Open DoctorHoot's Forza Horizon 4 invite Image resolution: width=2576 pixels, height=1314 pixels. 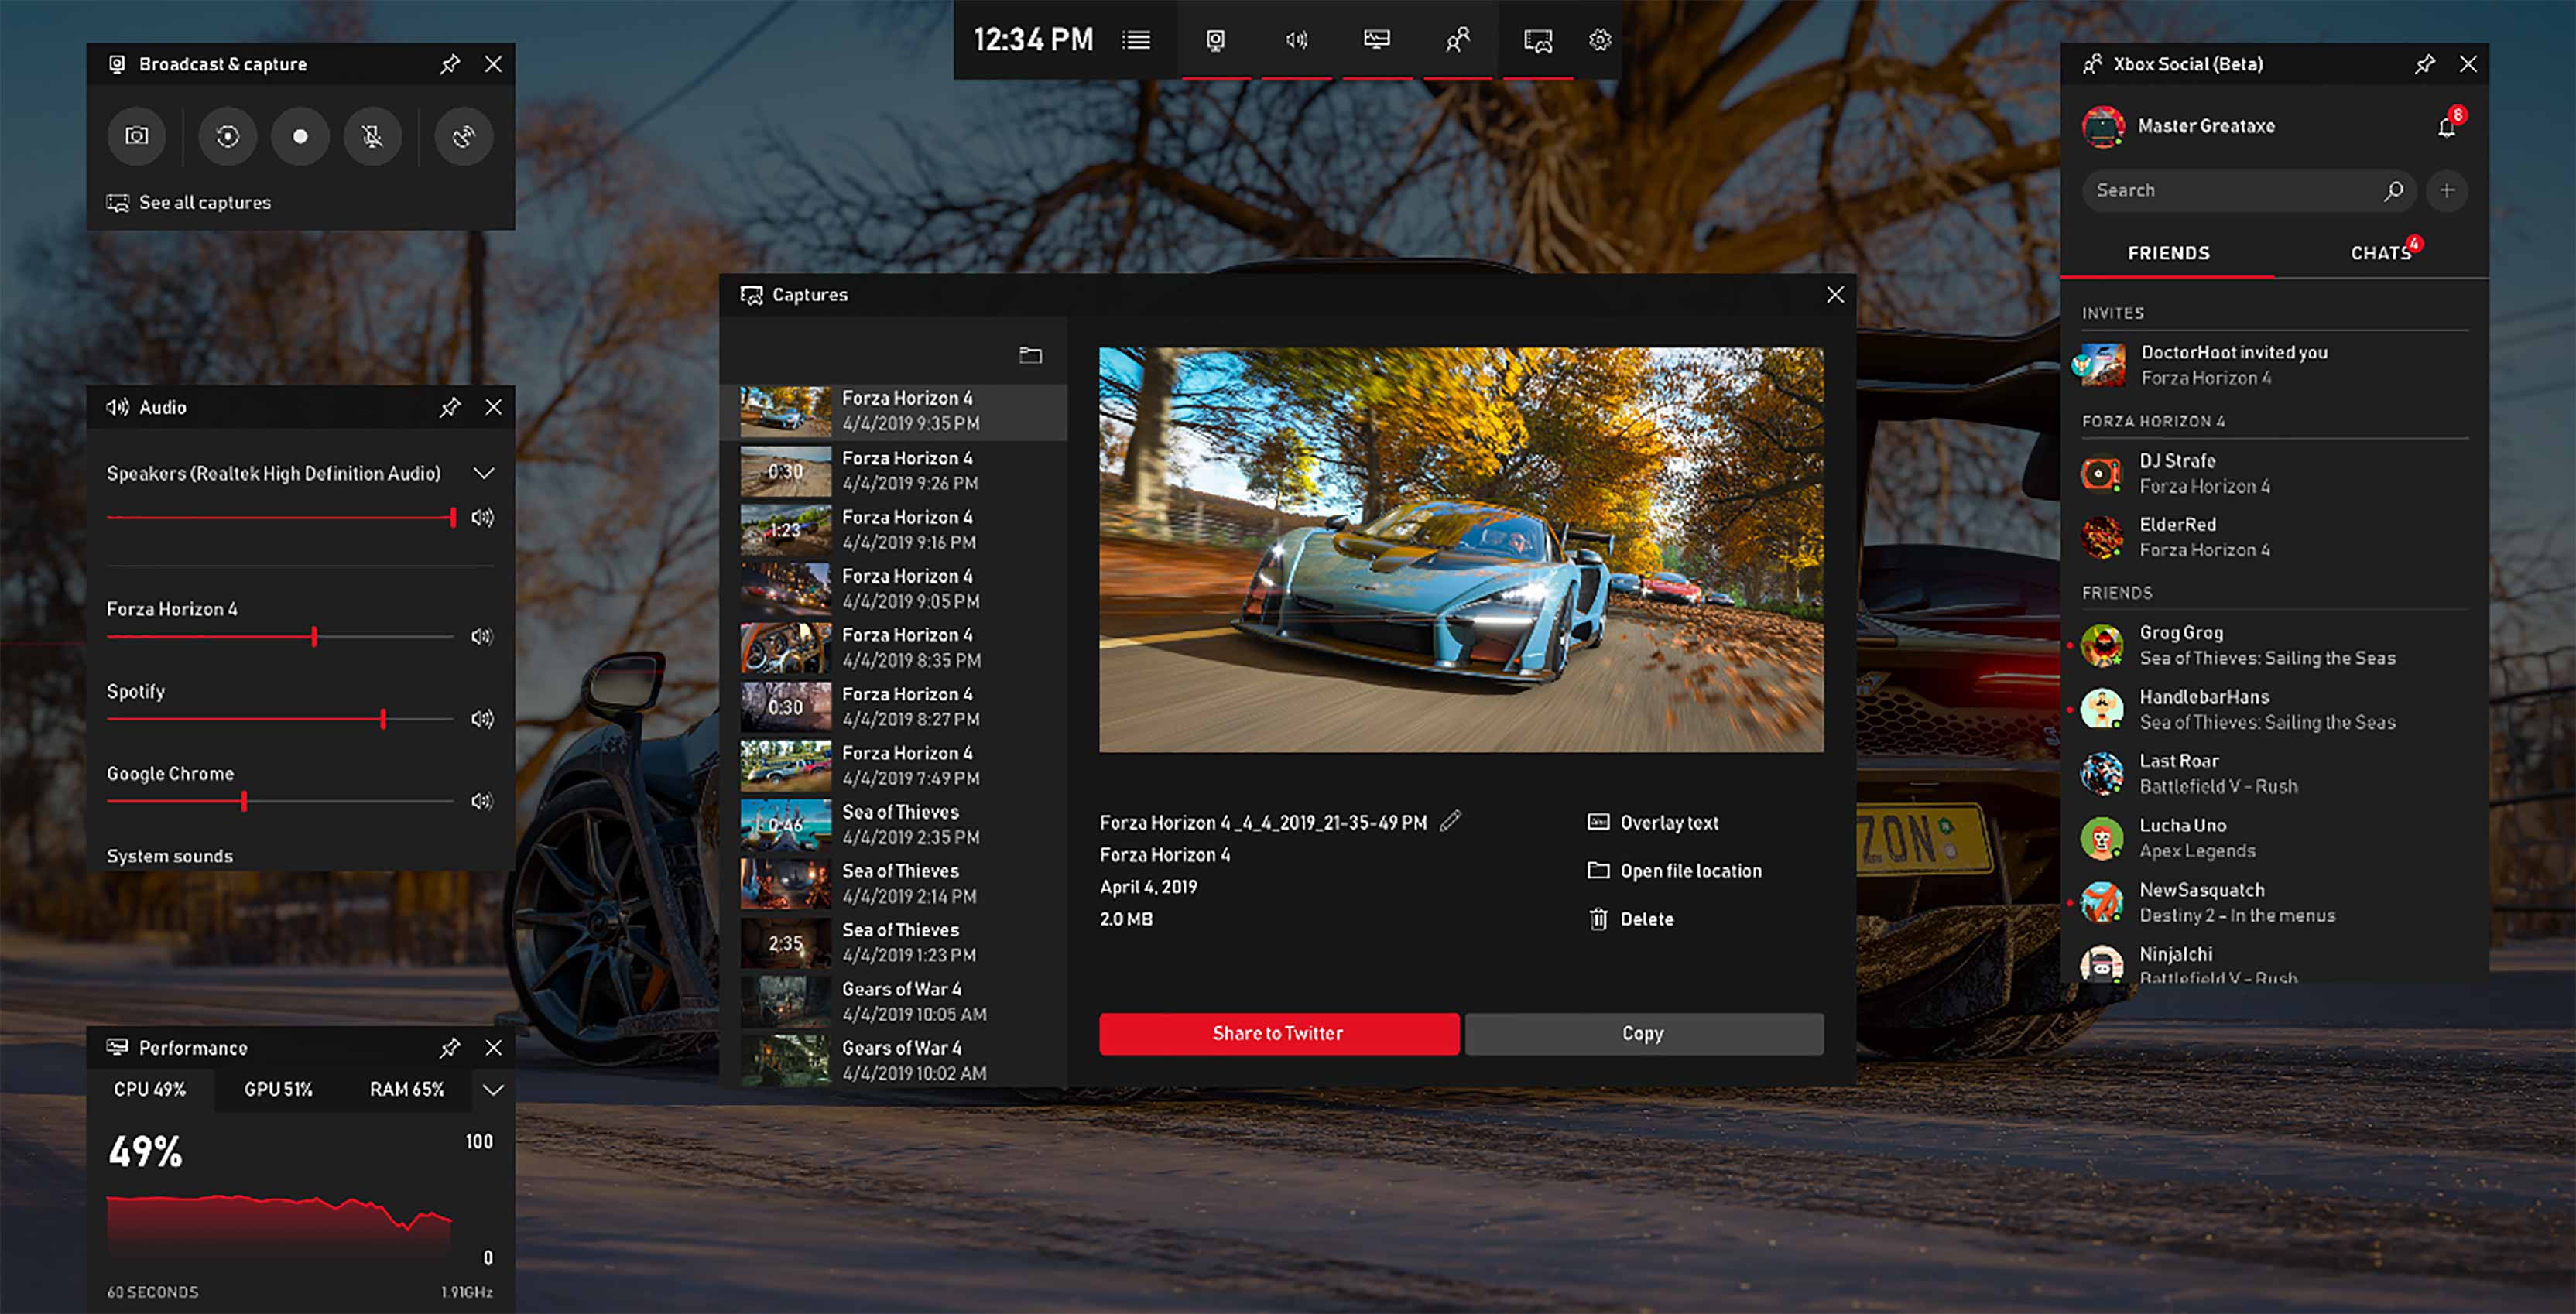click(x=2275, y=365)
